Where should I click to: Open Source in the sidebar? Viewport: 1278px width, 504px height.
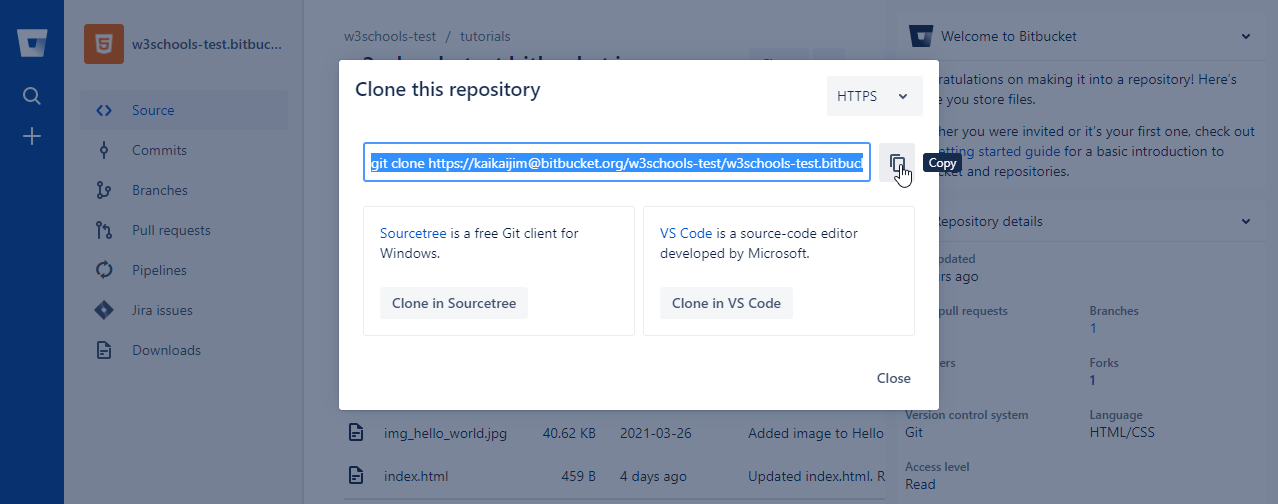153,110
